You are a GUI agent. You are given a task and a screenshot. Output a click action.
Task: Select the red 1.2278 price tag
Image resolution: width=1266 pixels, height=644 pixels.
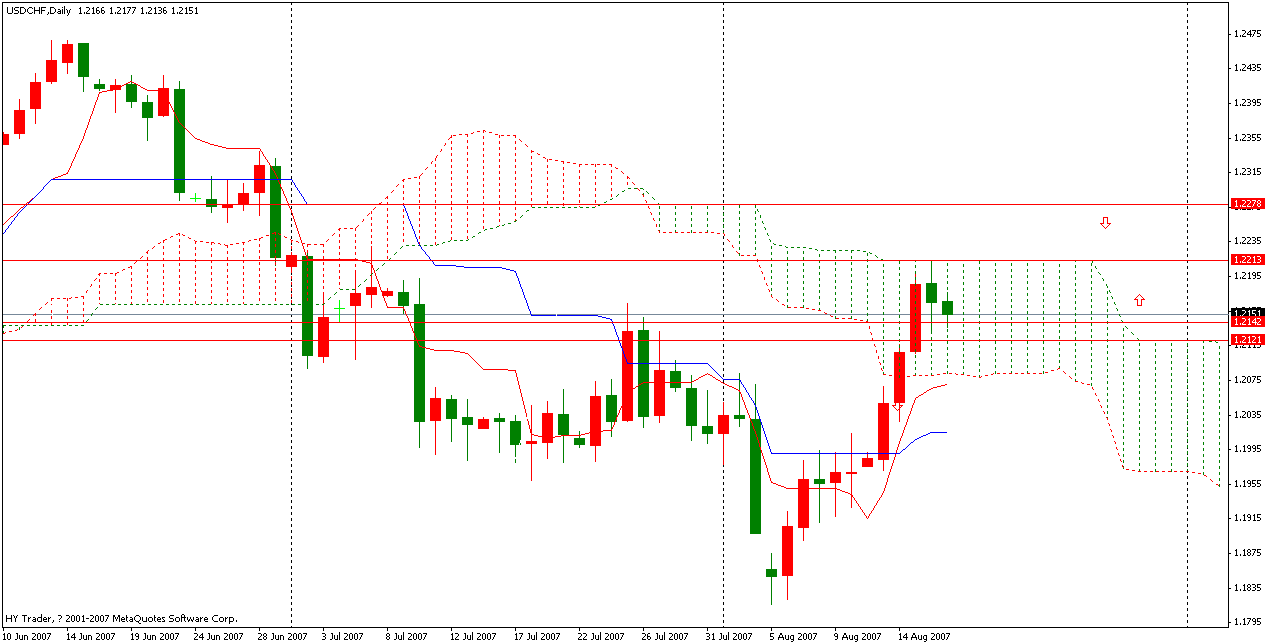click(1249, 204)
